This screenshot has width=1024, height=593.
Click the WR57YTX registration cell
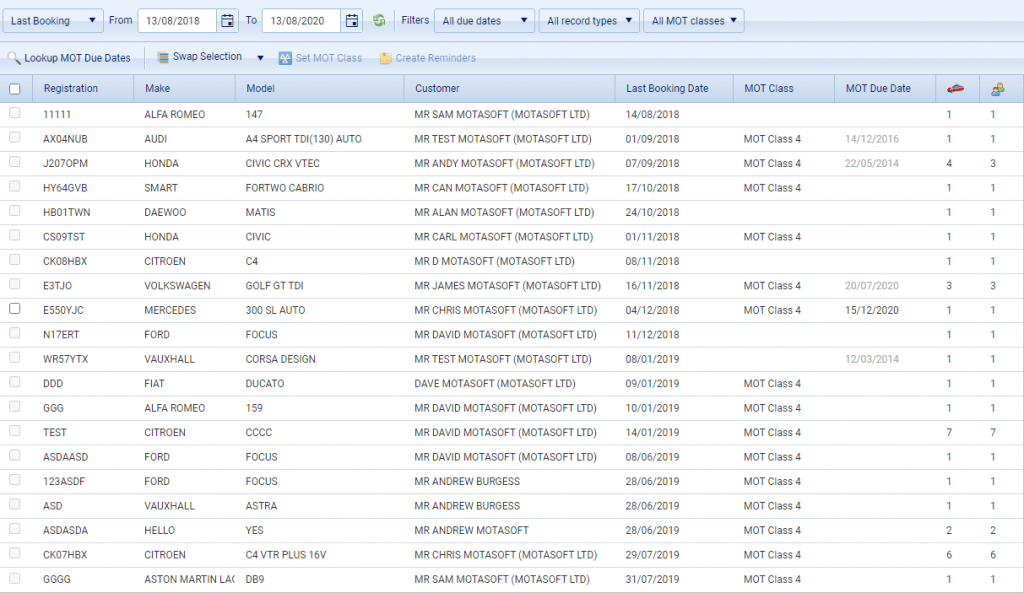(x=65, y=359)
